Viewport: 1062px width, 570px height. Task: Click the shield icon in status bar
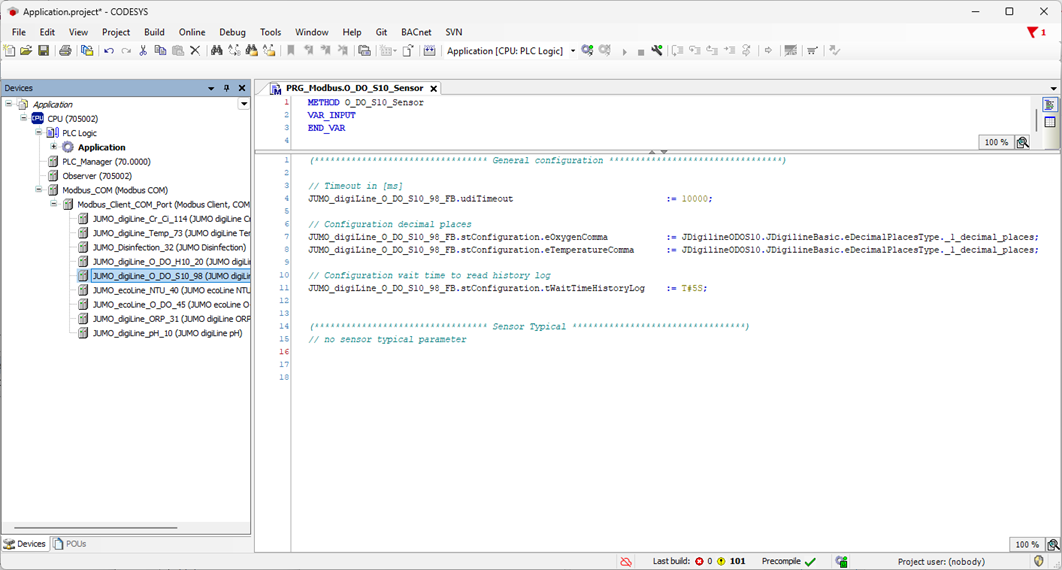click(x=1039, y=561)
